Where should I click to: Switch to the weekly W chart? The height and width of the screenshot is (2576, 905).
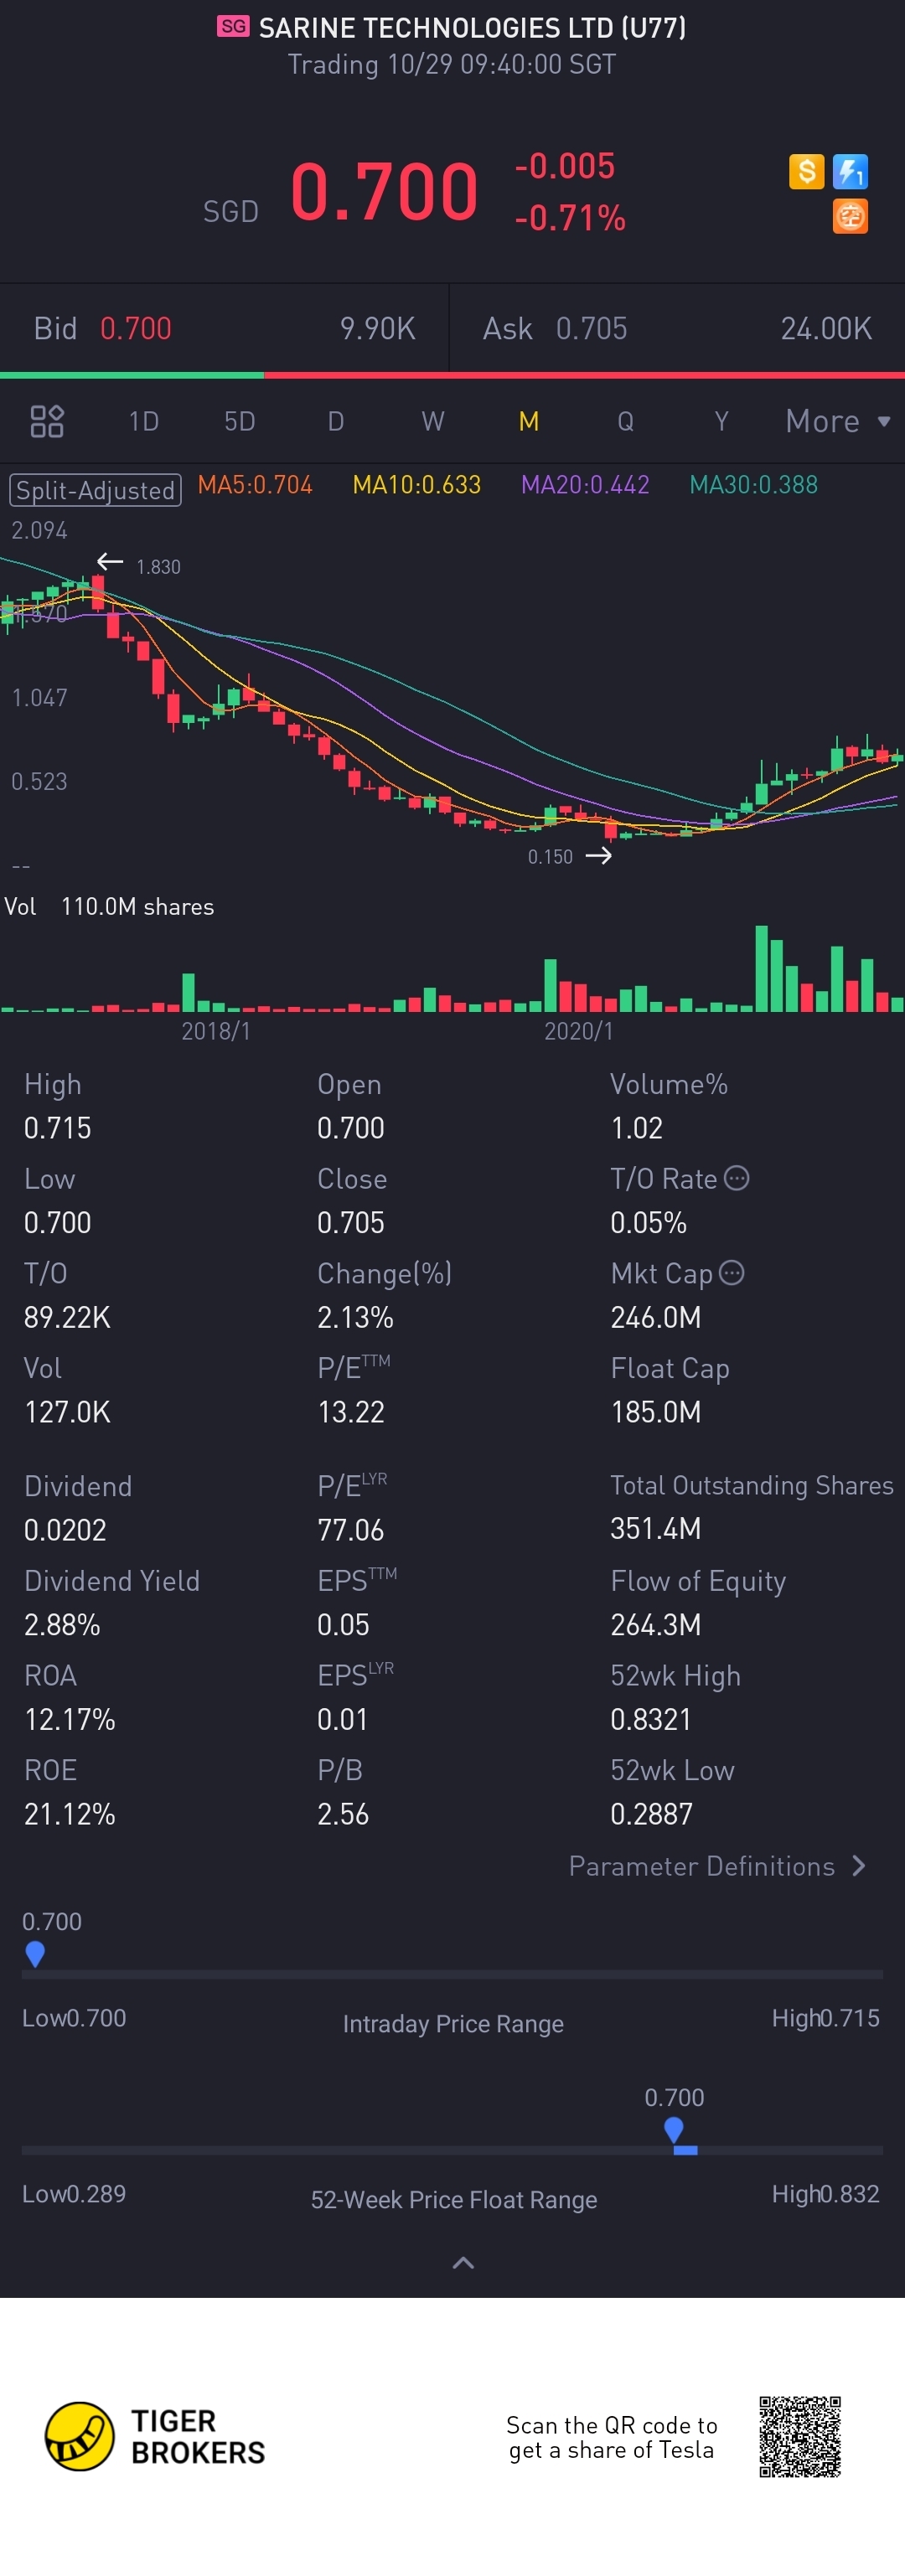(x=433, y=421)
